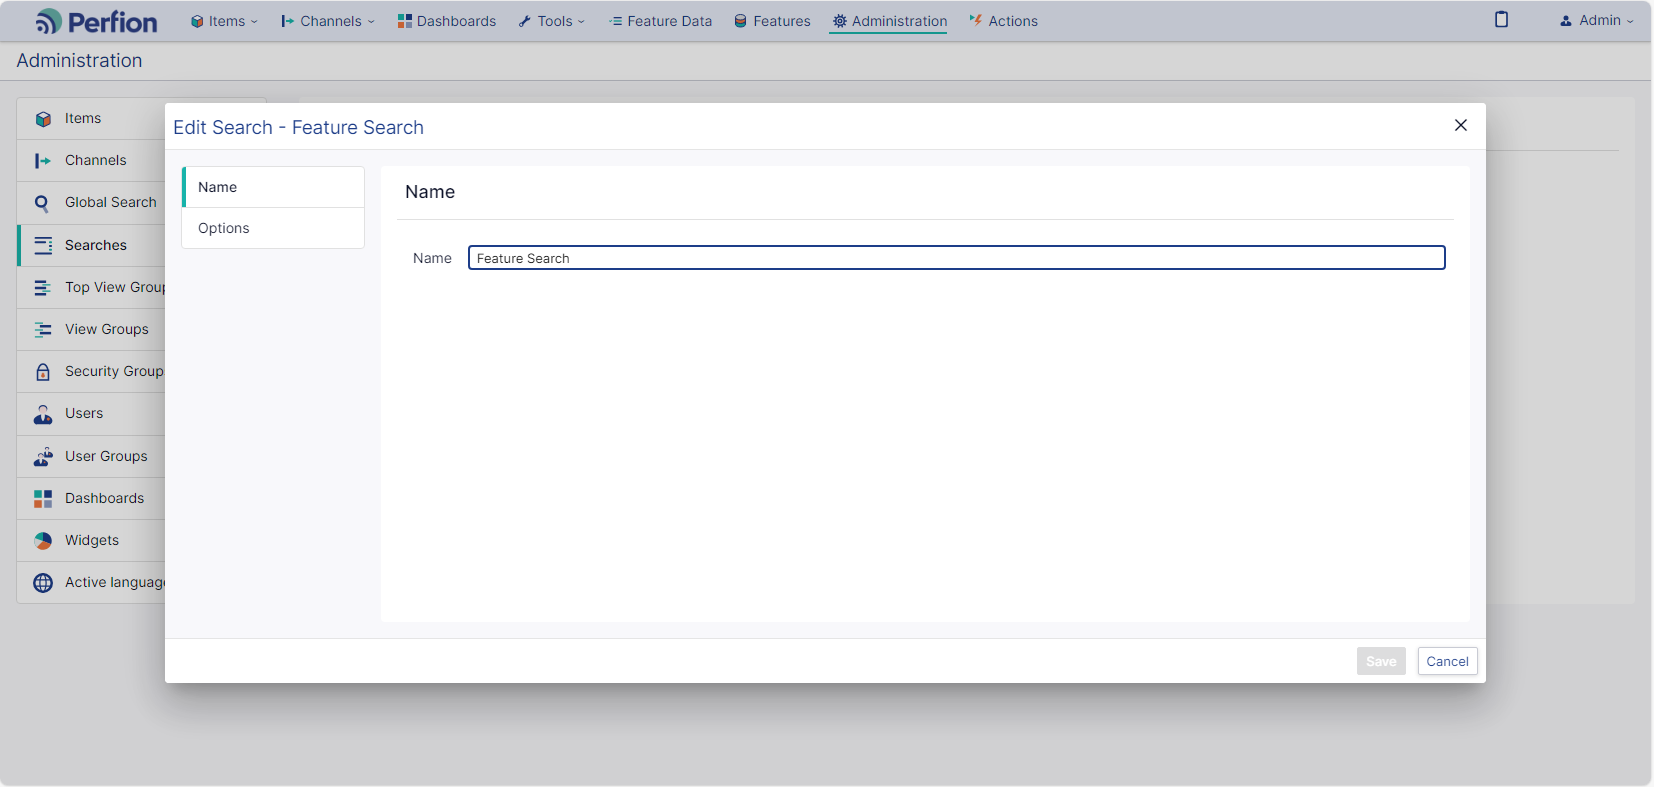Click the Users person icon
This screenshot has width=1654, height=787.
point(43,414)
